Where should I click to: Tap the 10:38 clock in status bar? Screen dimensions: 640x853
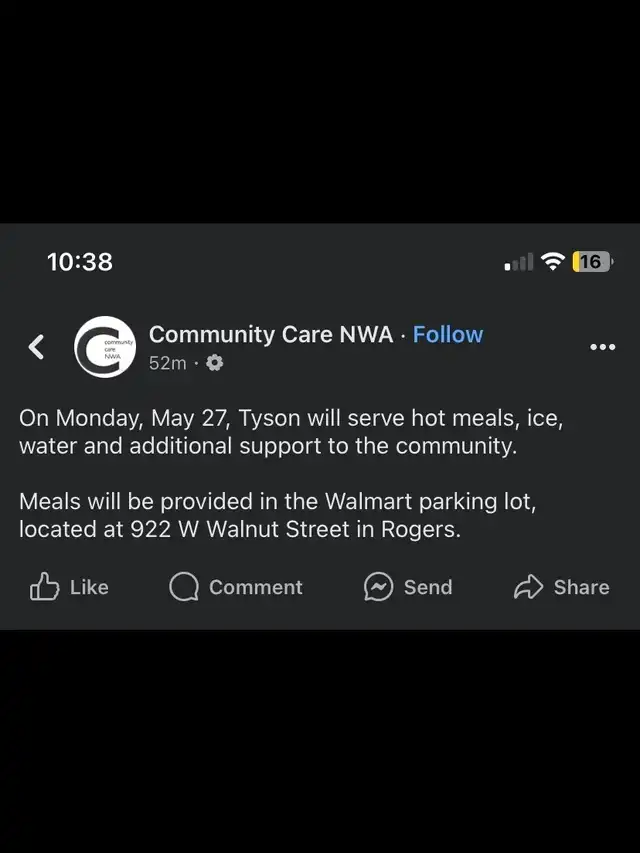(x=80, y=262)
